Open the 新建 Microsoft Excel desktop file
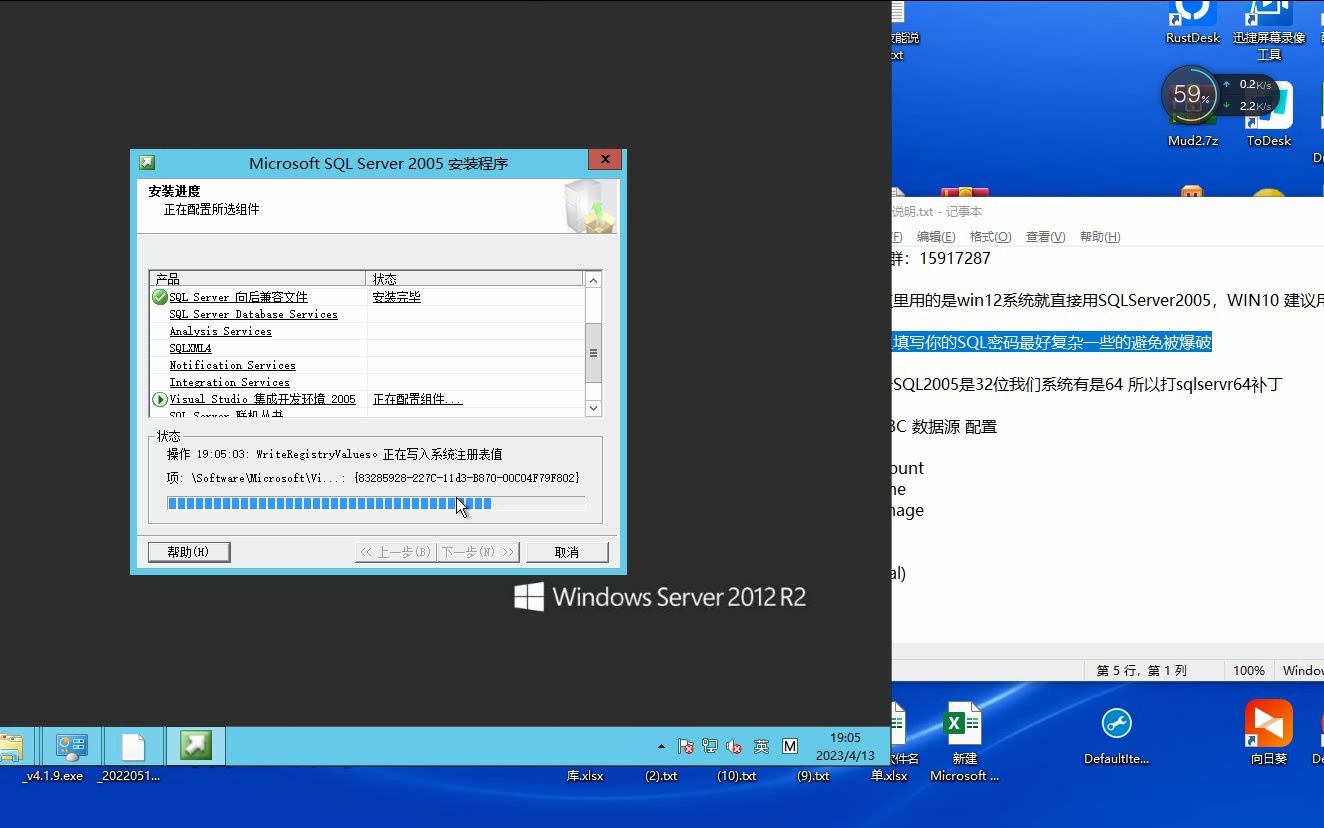The height and width of the screenshot is (828, 1324). point(964,741)
